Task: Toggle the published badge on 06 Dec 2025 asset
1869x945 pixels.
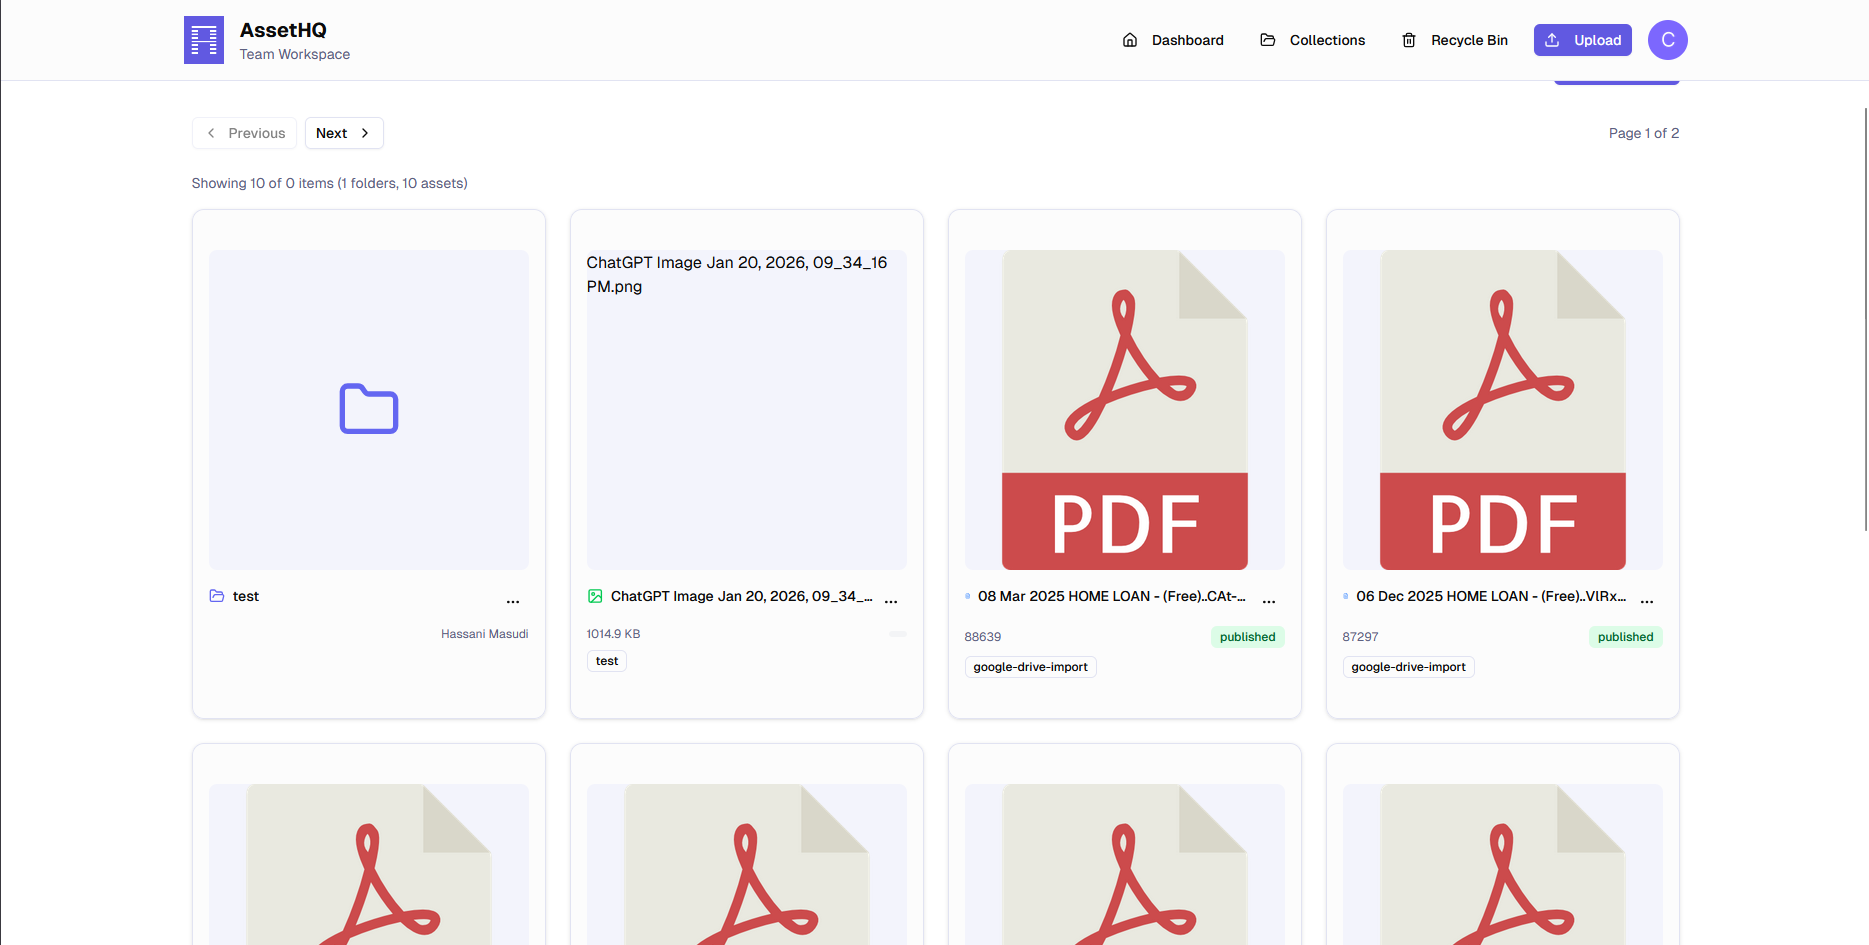Action: click(1625, 636)
